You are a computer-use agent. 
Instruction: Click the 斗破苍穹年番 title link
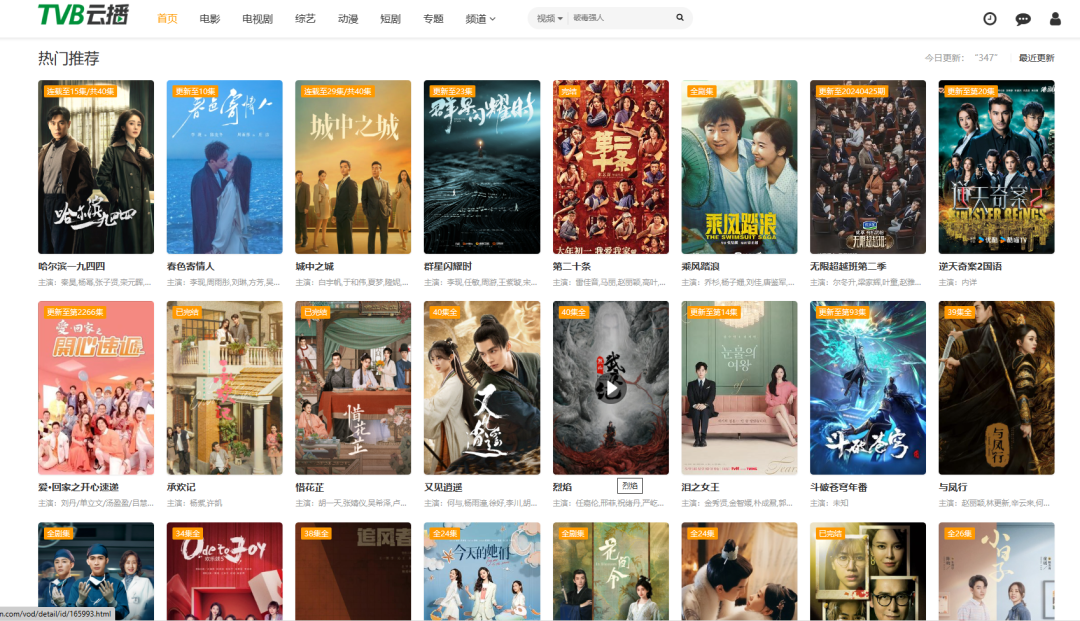pyautogui.click(x=839, y=487)
